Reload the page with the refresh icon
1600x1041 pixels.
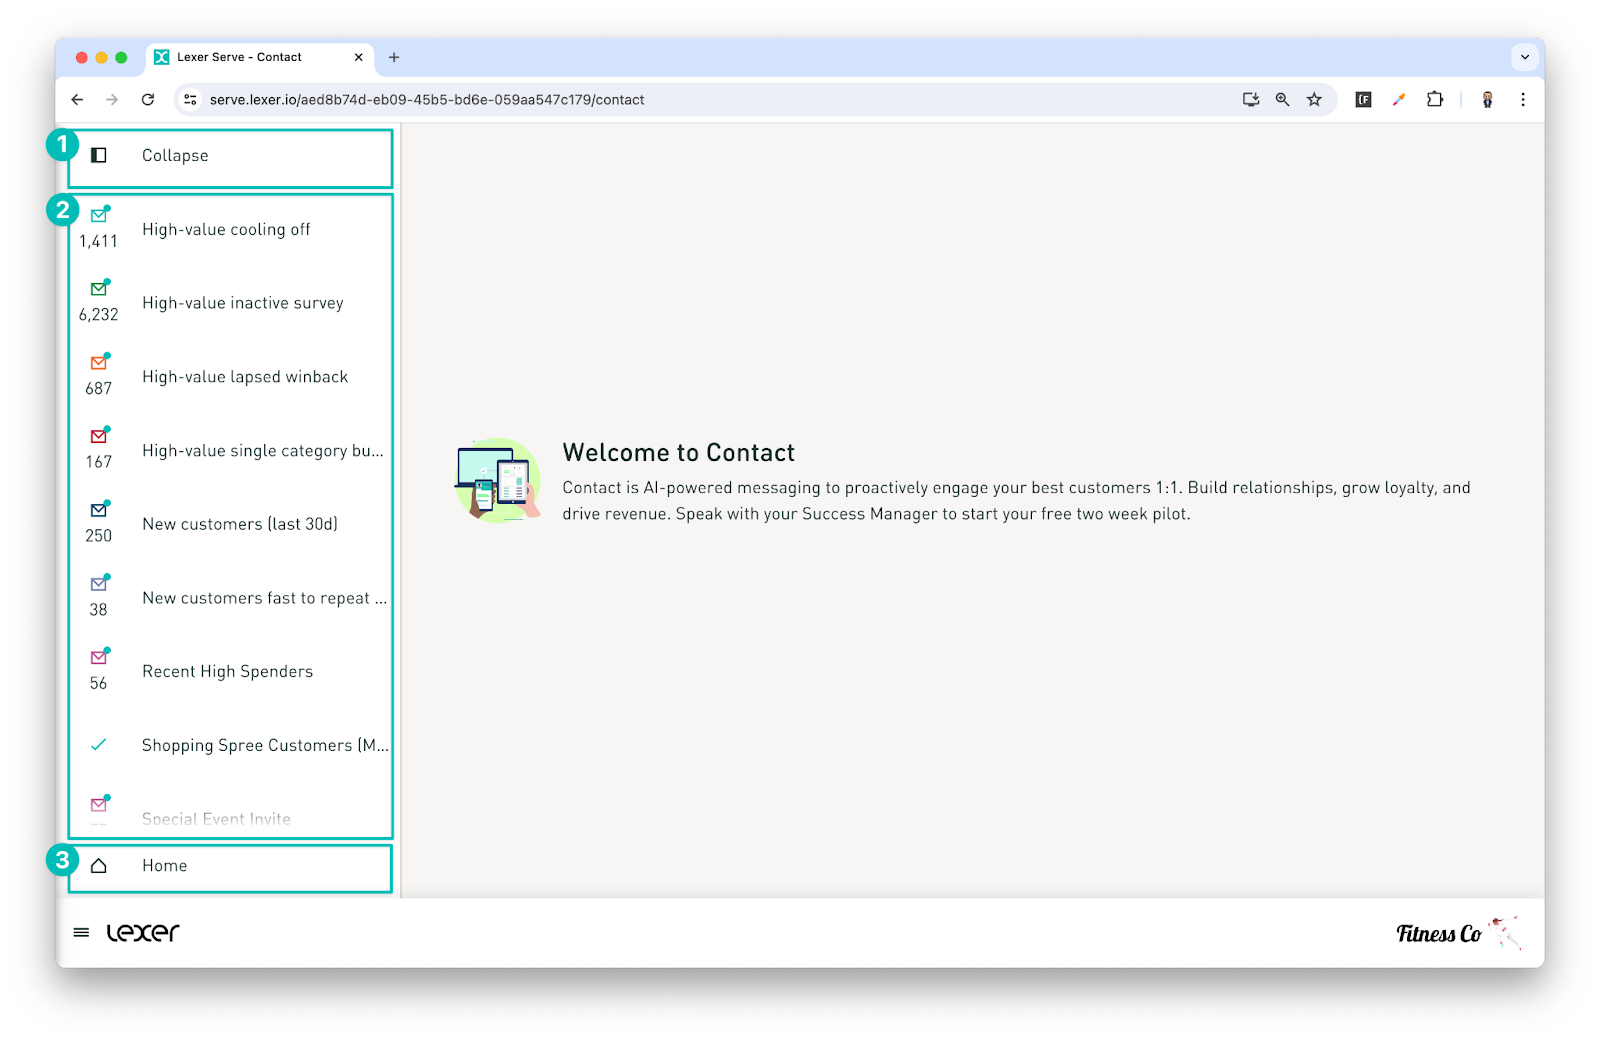[148, 99]
